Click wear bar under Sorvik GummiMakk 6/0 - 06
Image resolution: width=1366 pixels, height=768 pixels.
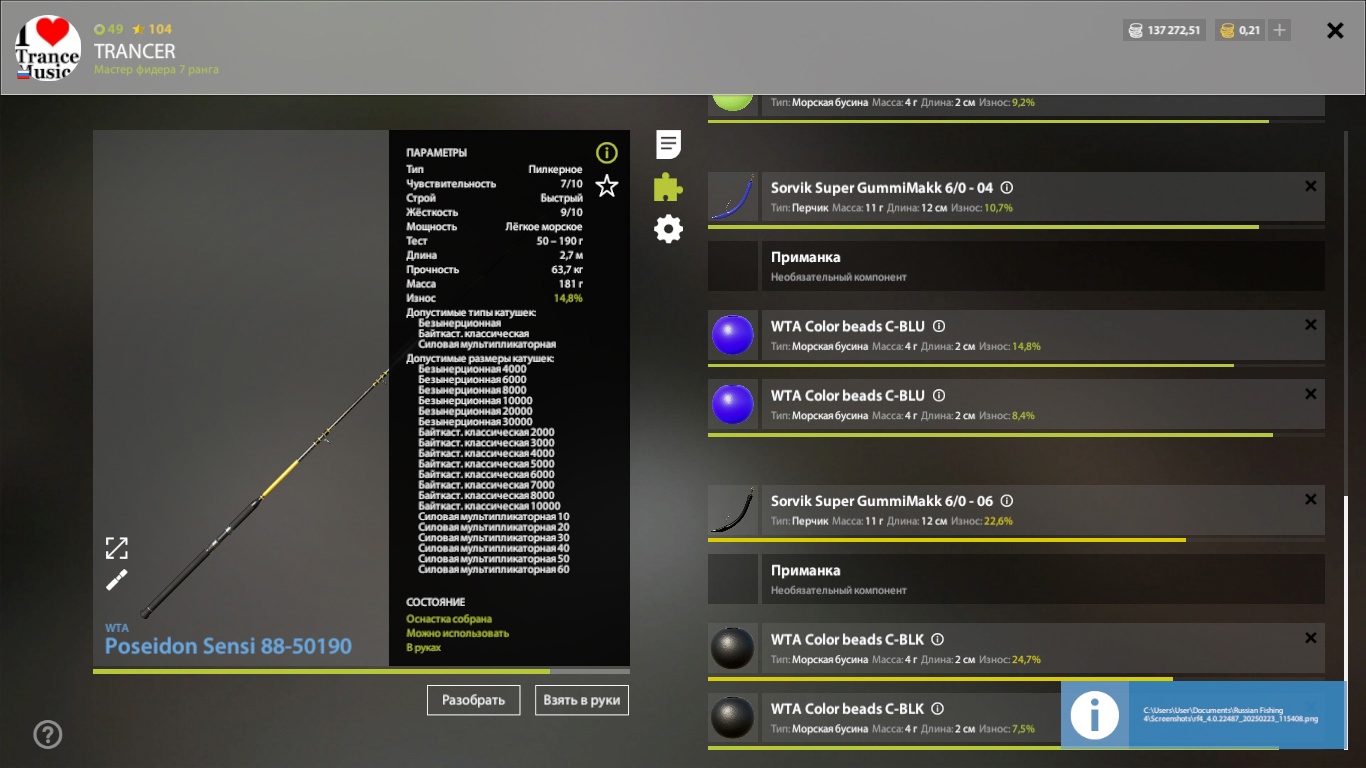coord(1016,541)
